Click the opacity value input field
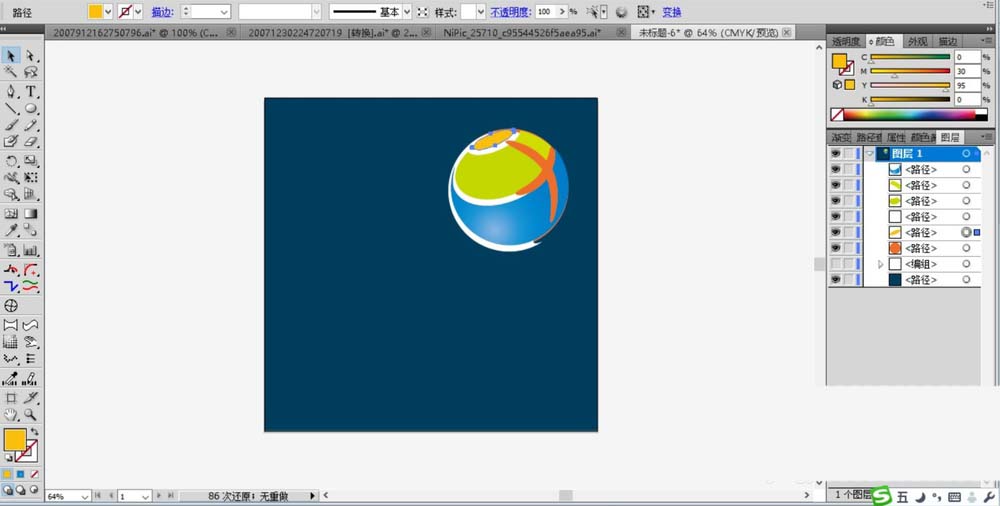 click(545, 11)
